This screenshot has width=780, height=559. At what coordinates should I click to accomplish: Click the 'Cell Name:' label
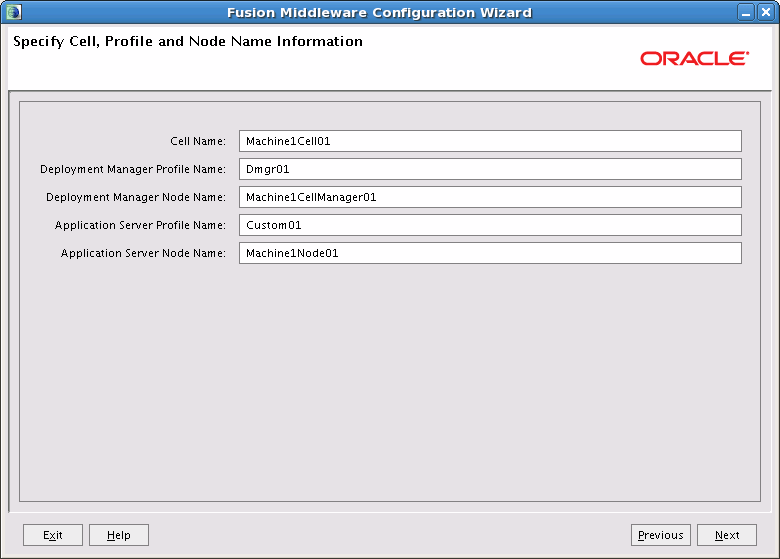[x=198, y=141]
